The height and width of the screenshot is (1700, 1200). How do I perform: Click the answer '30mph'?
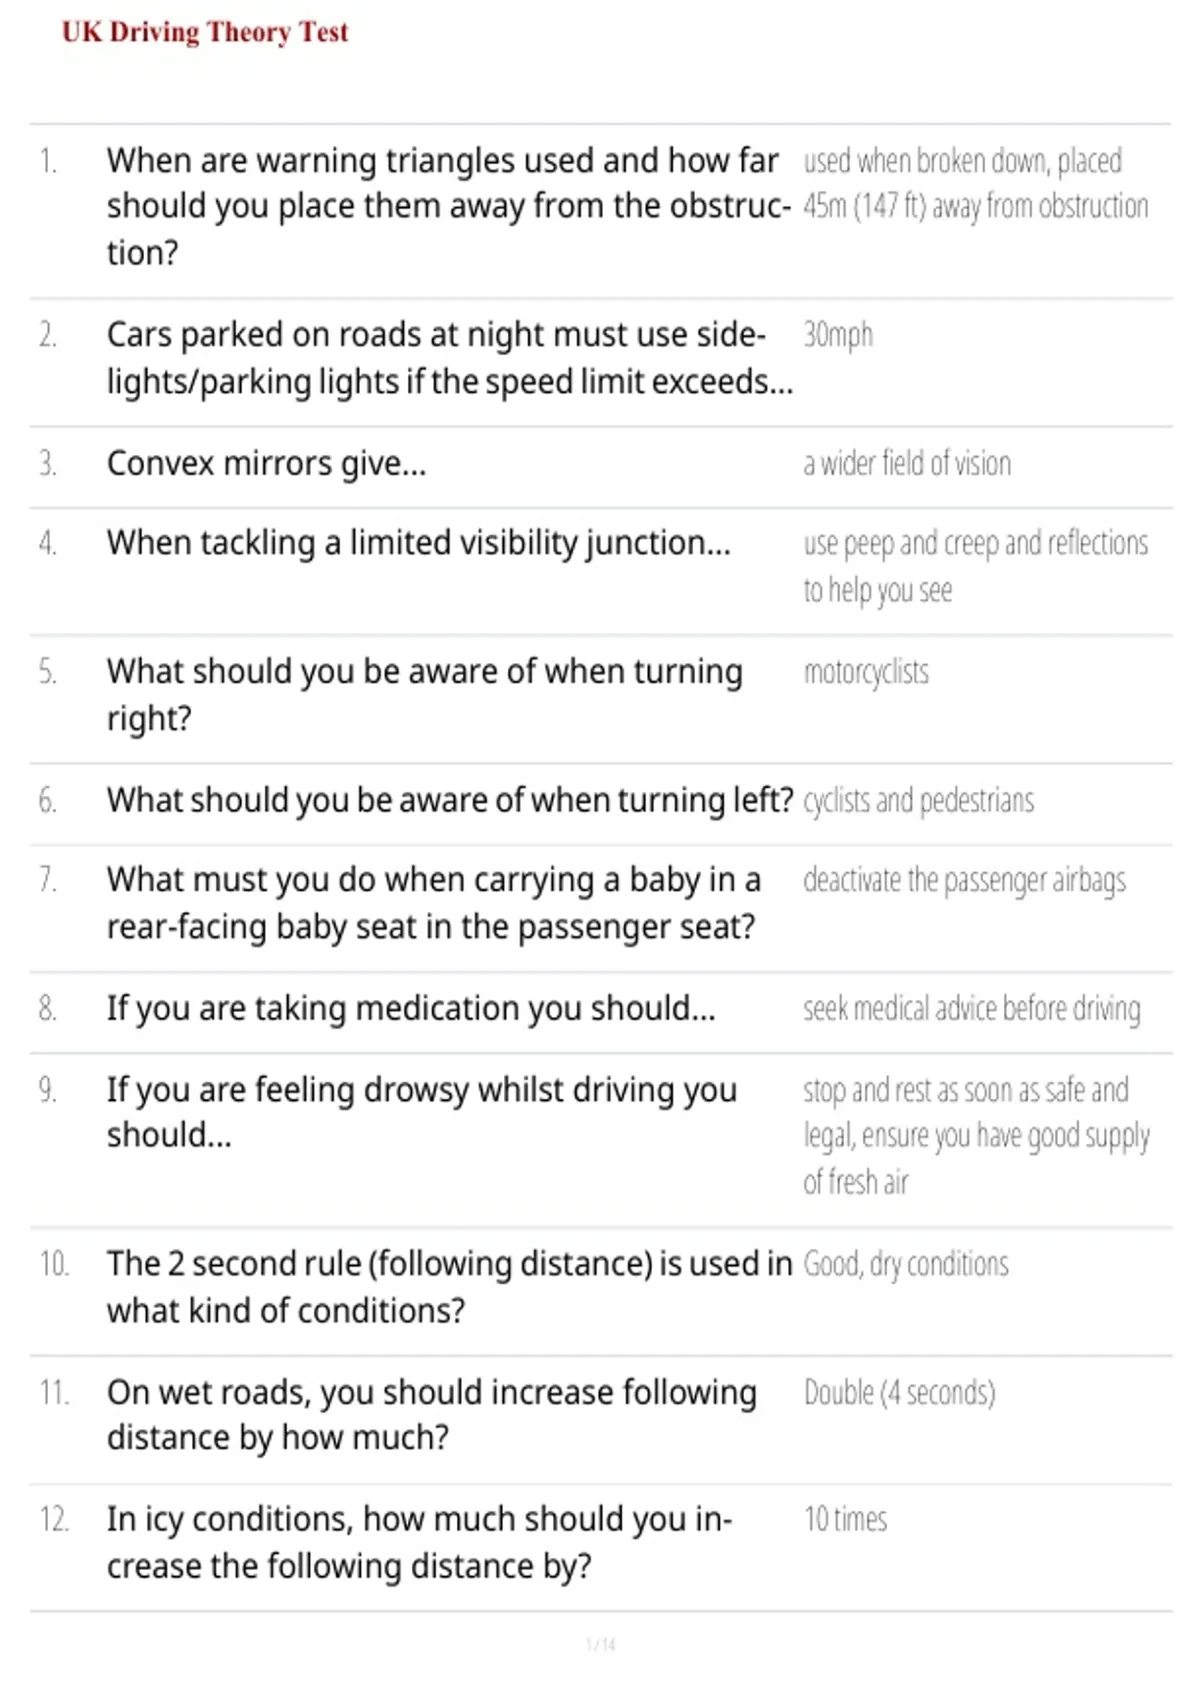pos(838,334)
